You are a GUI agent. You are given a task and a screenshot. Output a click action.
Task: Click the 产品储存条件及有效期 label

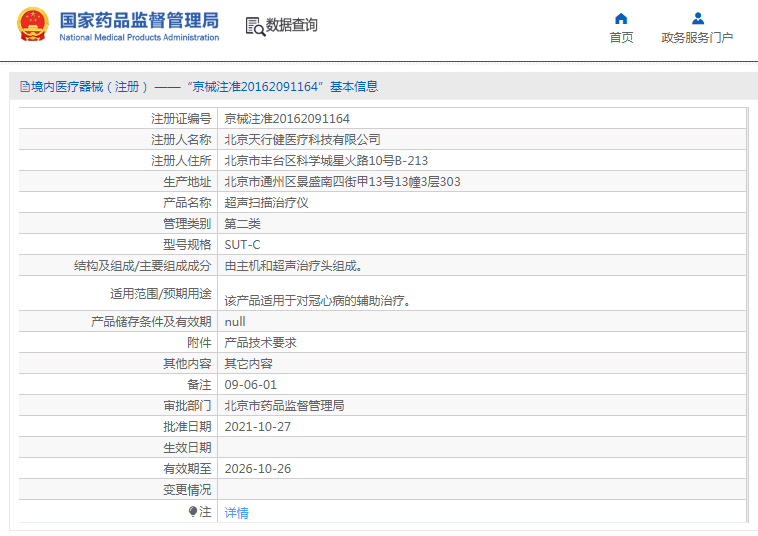(x=151, y=322)
